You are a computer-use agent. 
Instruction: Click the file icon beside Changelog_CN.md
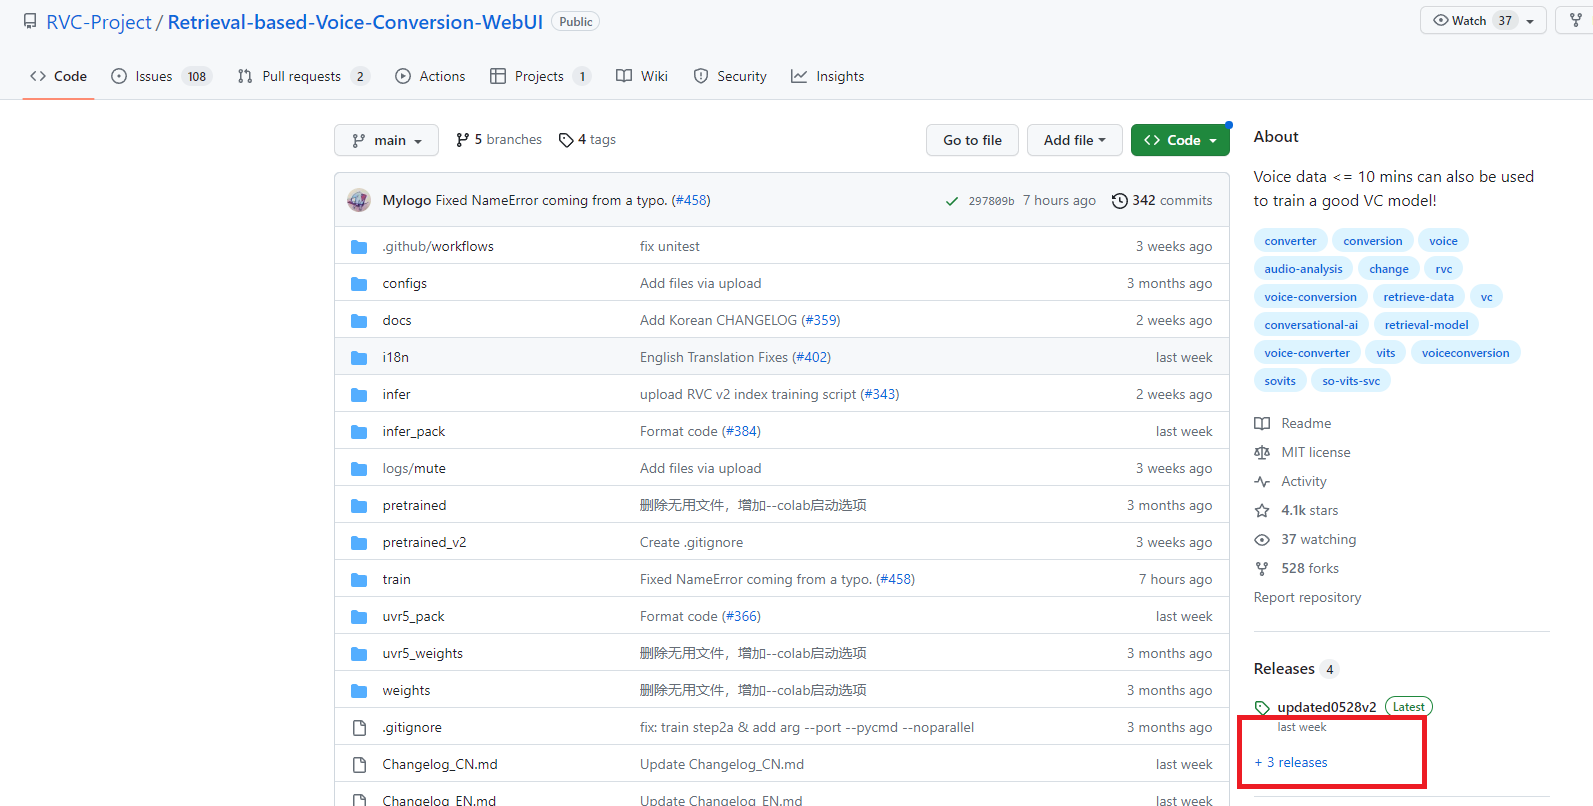(359, 764)
